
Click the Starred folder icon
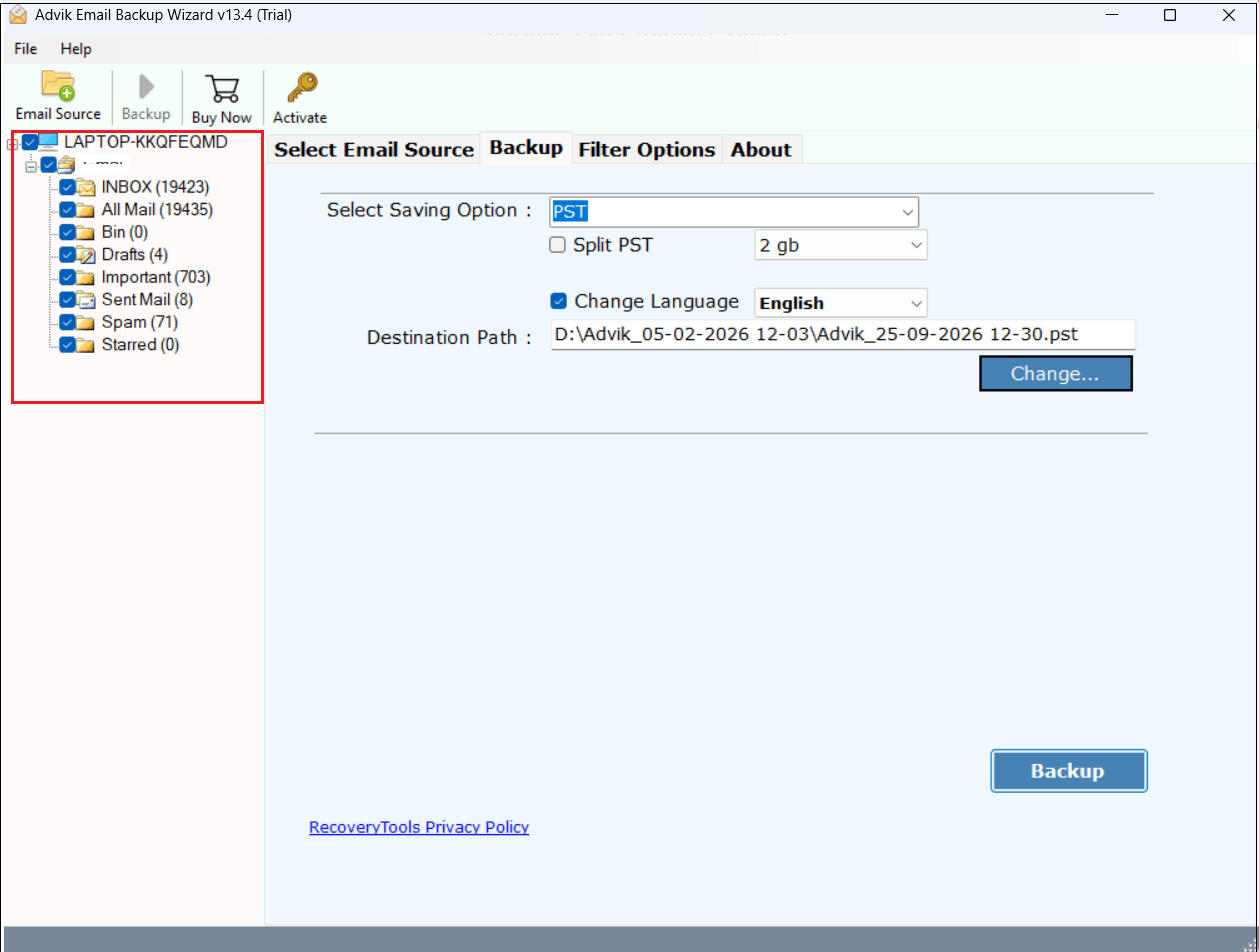click(x=86, y=345)
